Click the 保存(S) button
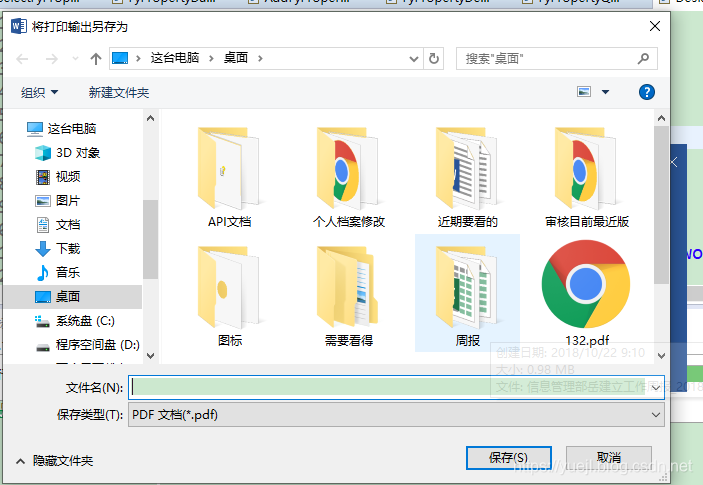This screenshot has height=485, width=703. (x=508, y=458)
